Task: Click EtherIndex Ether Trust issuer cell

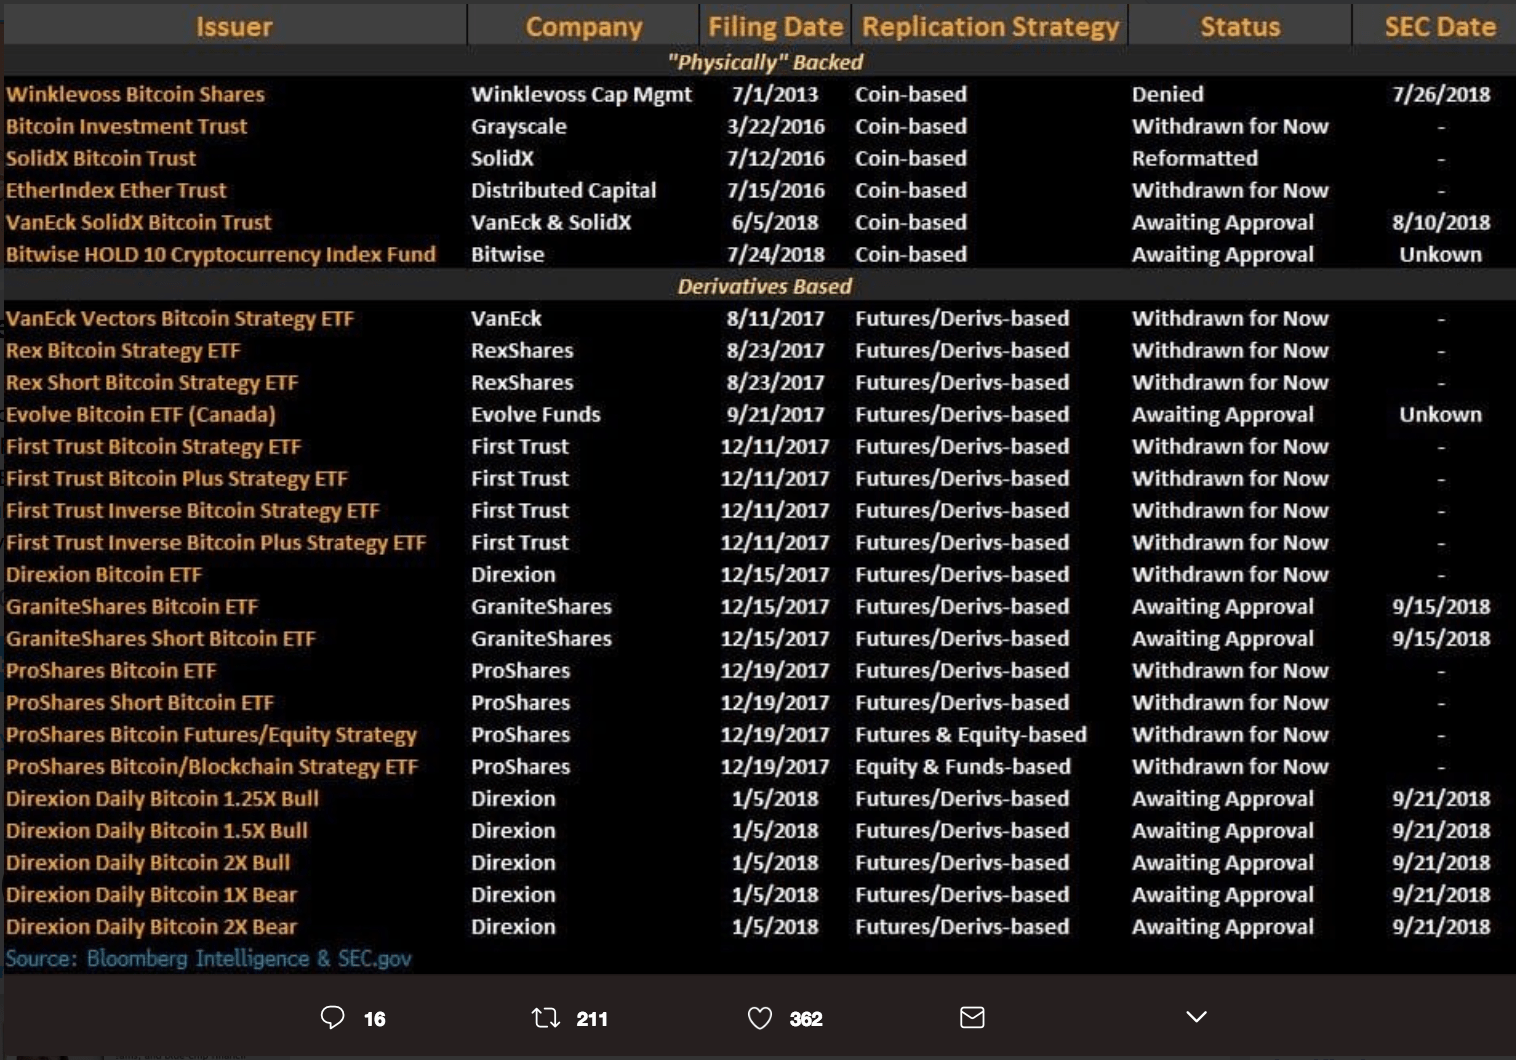Action: coord(116,190)
